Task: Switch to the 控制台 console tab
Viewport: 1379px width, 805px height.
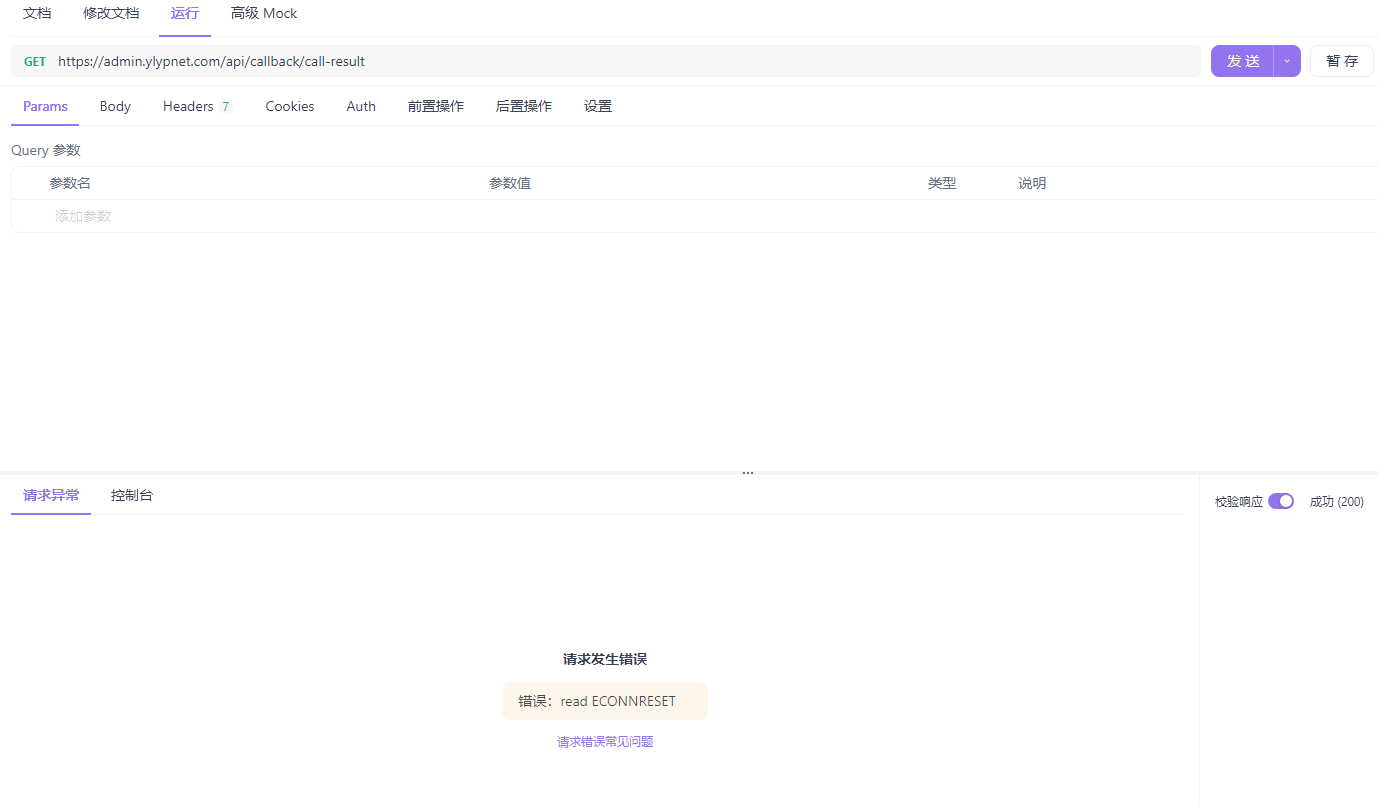Action: pos(132,495)
